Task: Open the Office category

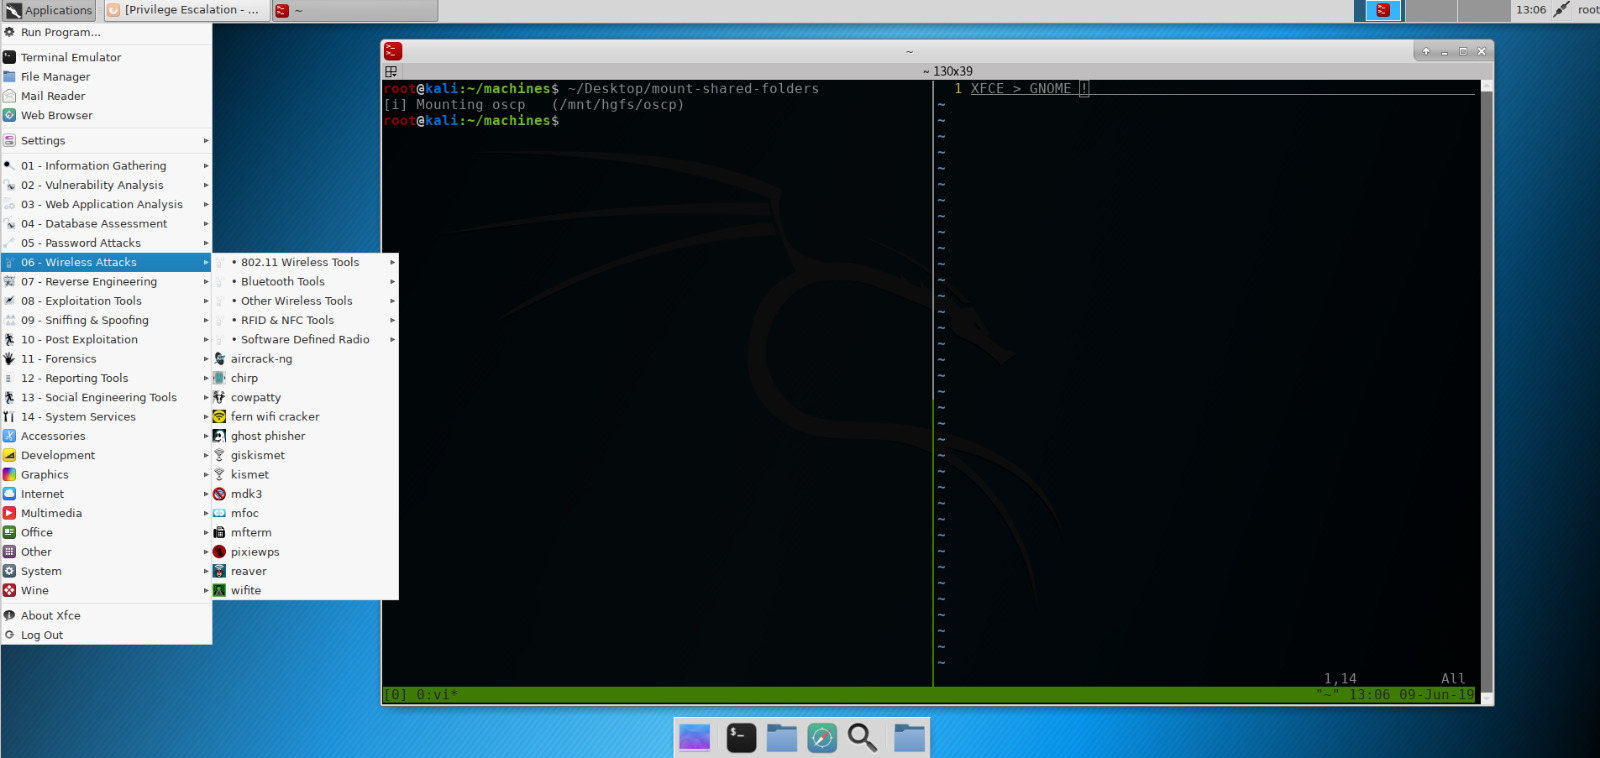Action: pos(106,533)
